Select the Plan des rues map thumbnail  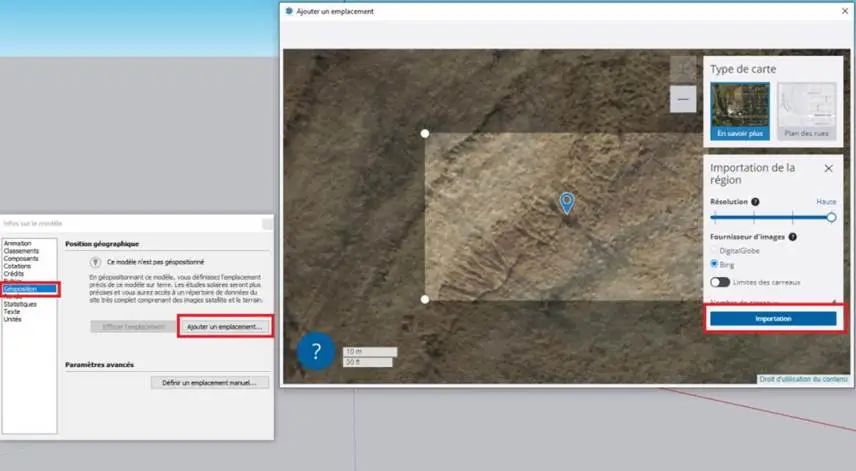pyautogui.click(x=806, y=111)
